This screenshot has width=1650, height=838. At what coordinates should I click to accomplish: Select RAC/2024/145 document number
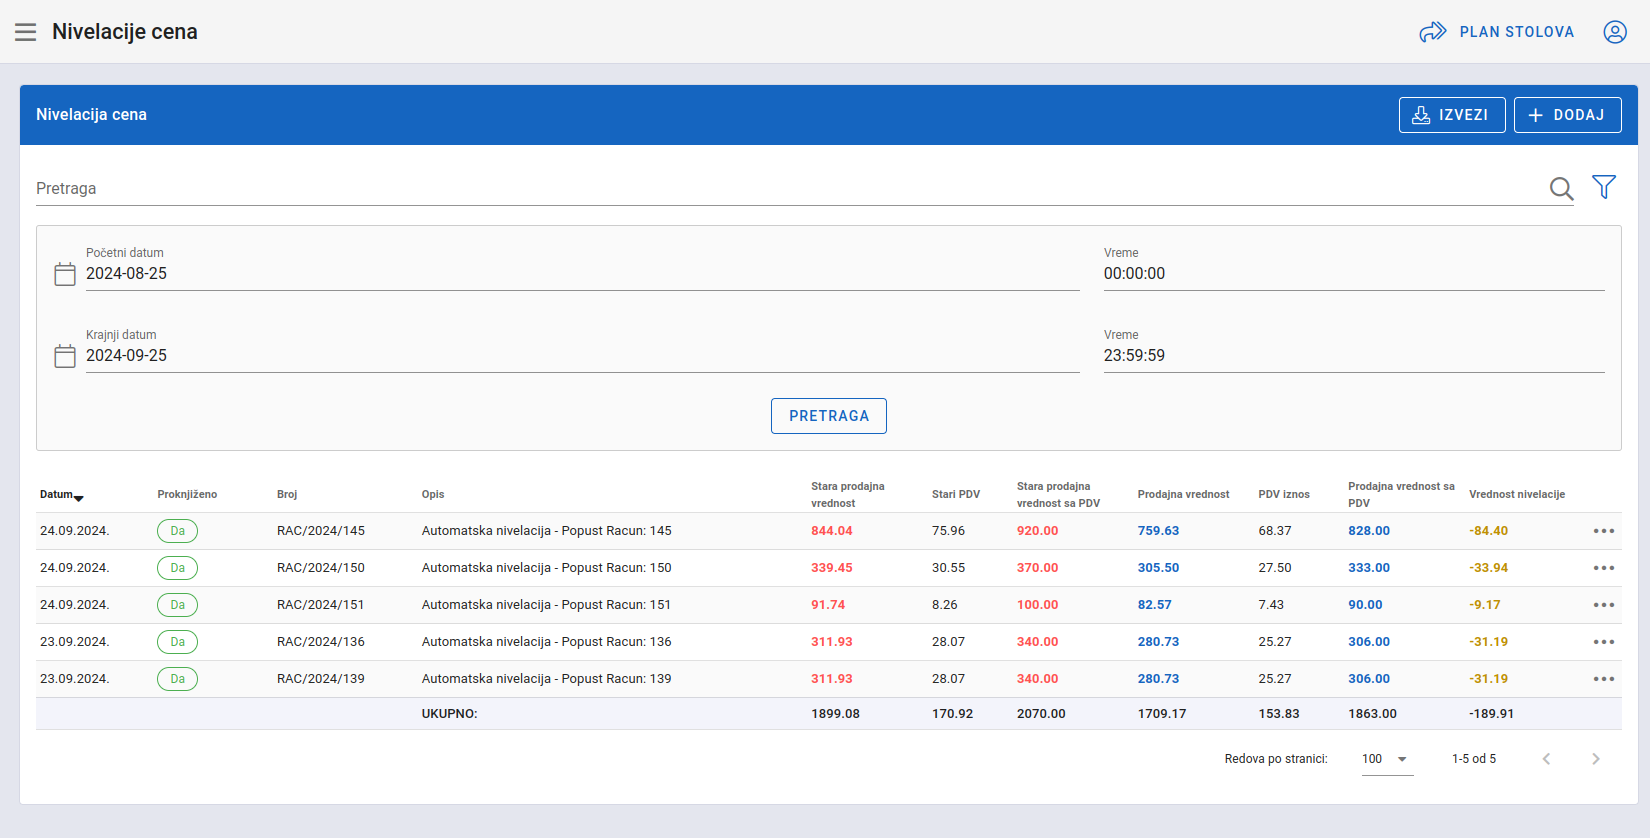tap(321, 531)
